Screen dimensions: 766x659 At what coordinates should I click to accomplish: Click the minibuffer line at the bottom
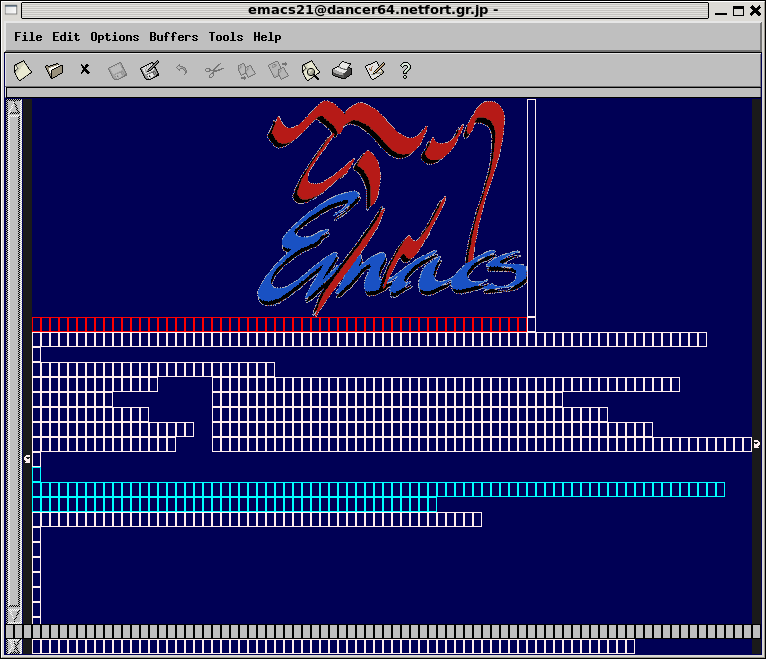[x=392, y=647]
